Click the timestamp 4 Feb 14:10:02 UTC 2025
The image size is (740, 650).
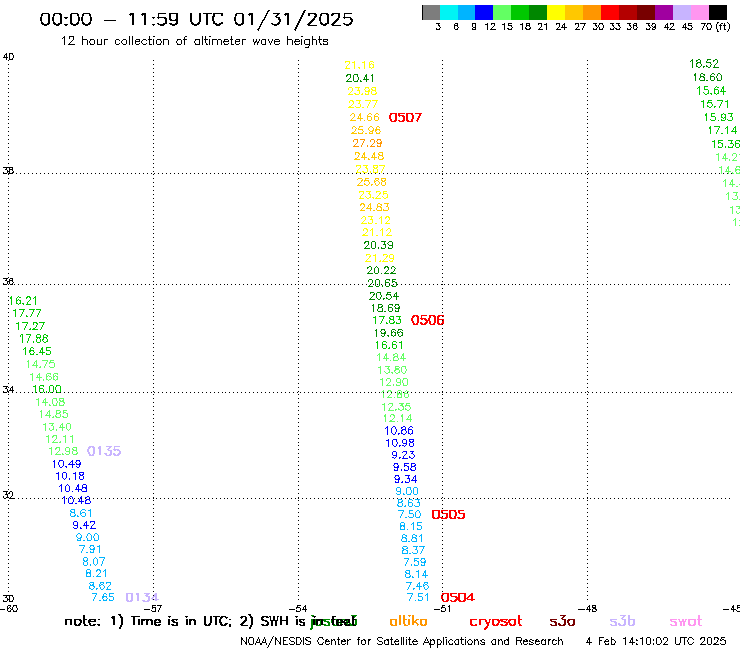tap(656, 642)
